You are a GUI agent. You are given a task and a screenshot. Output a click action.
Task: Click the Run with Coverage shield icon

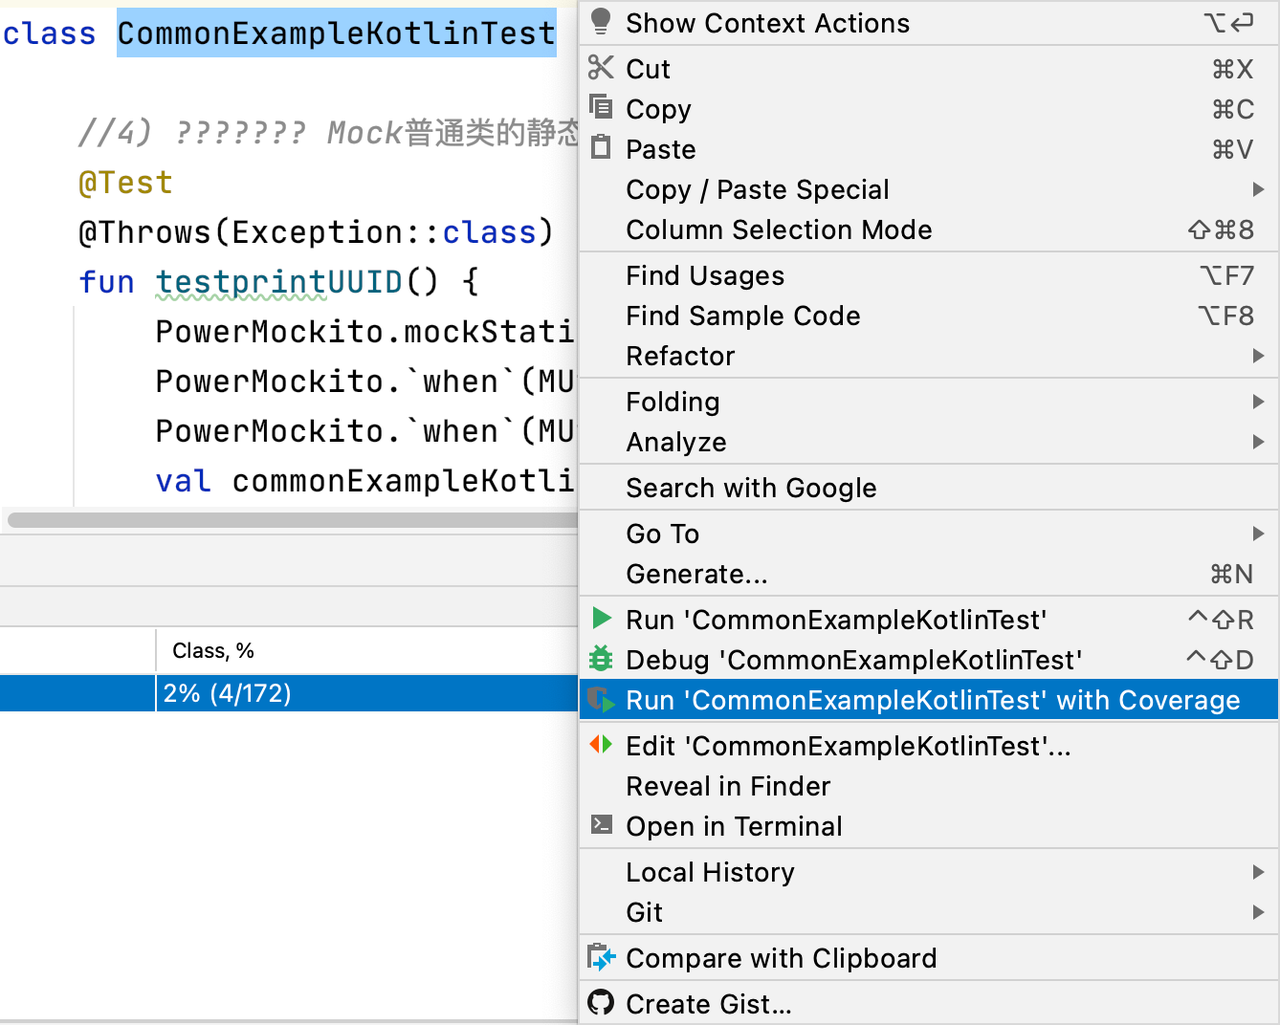(x=601, y=699)
